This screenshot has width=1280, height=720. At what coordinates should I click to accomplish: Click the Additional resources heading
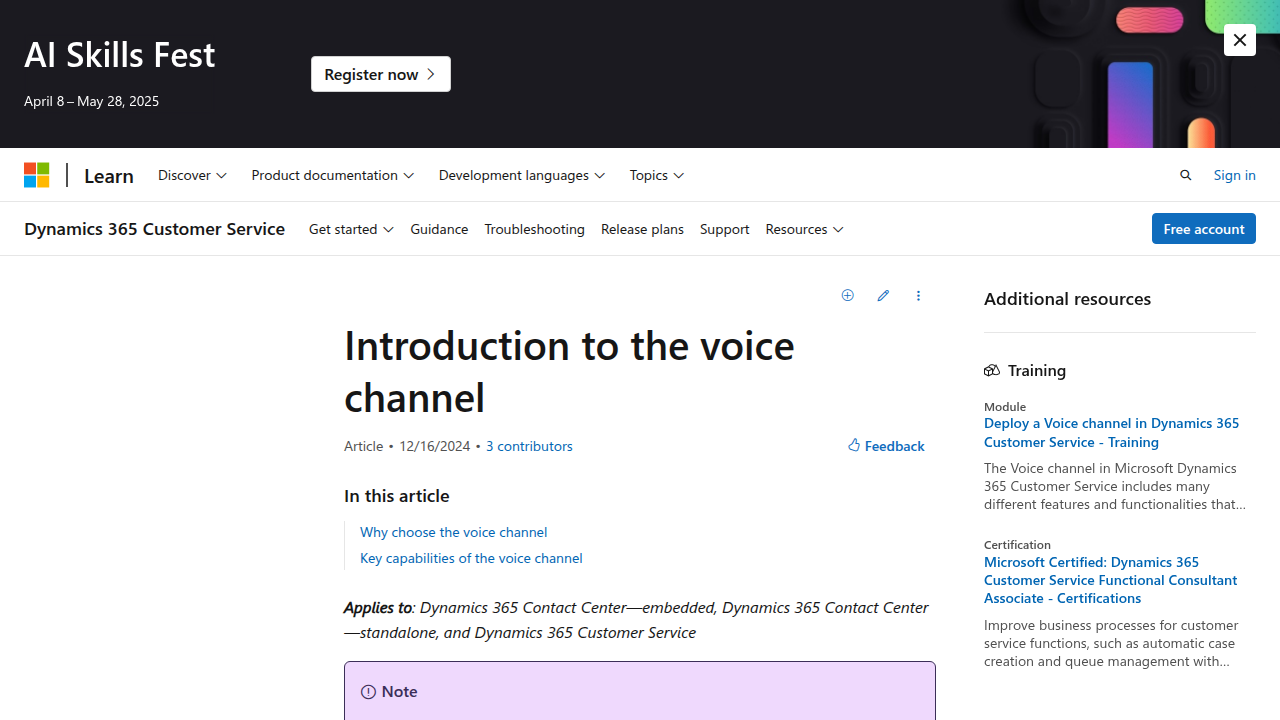click(1067, 299)
